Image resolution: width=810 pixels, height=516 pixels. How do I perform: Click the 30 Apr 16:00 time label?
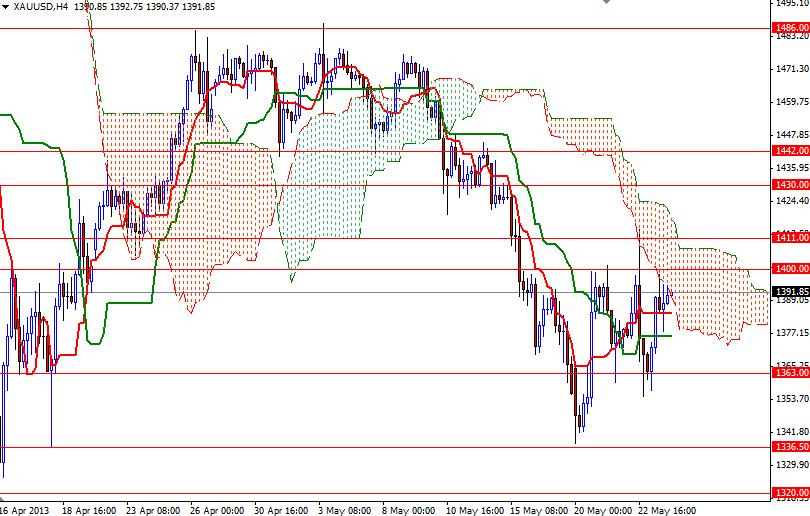coord(281,510)
